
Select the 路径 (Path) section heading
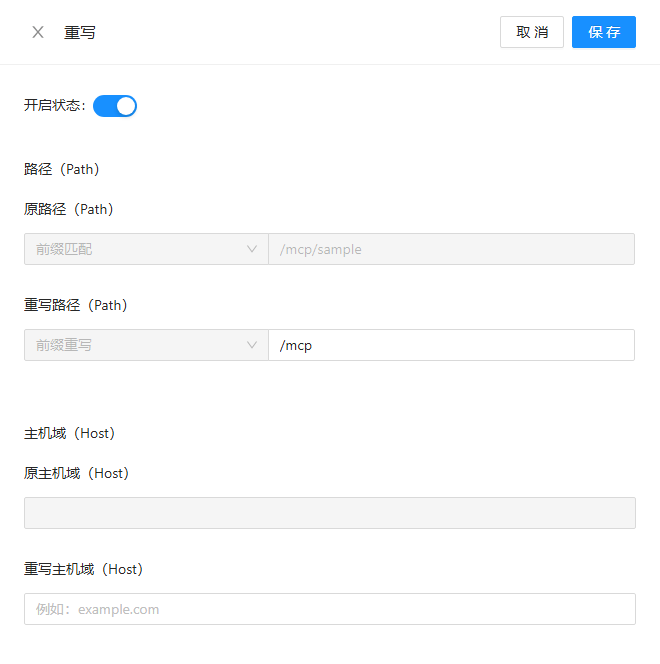[x=62, y=169]
